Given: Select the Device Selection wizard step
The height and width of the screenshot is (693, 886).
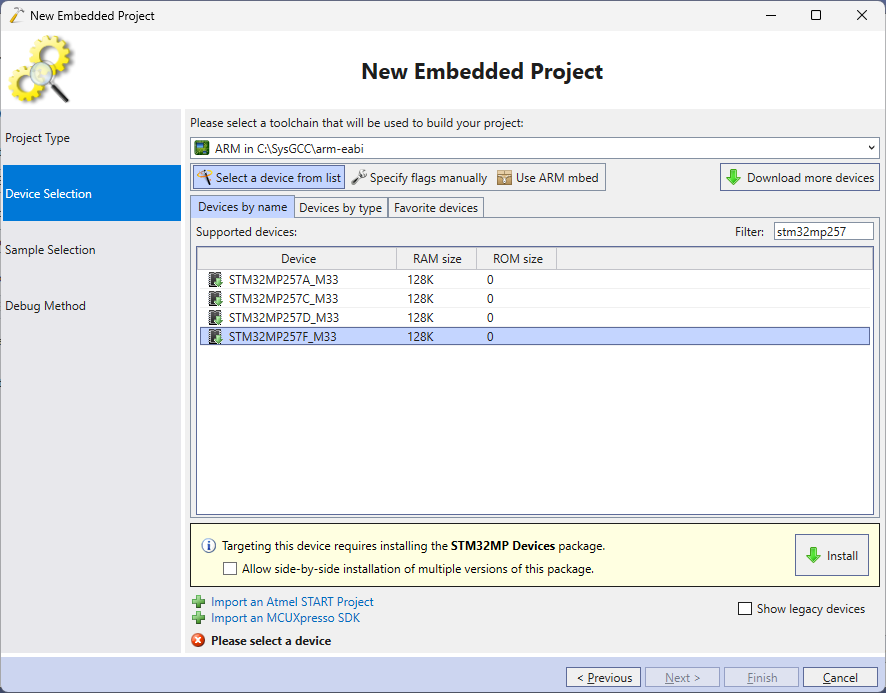Looking at the screenshot, I should click(92, 193).
